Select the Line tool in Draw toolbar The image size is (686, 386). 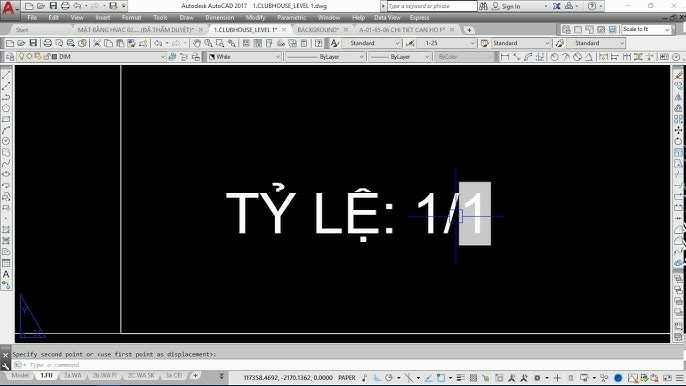(x=6, y=75)
